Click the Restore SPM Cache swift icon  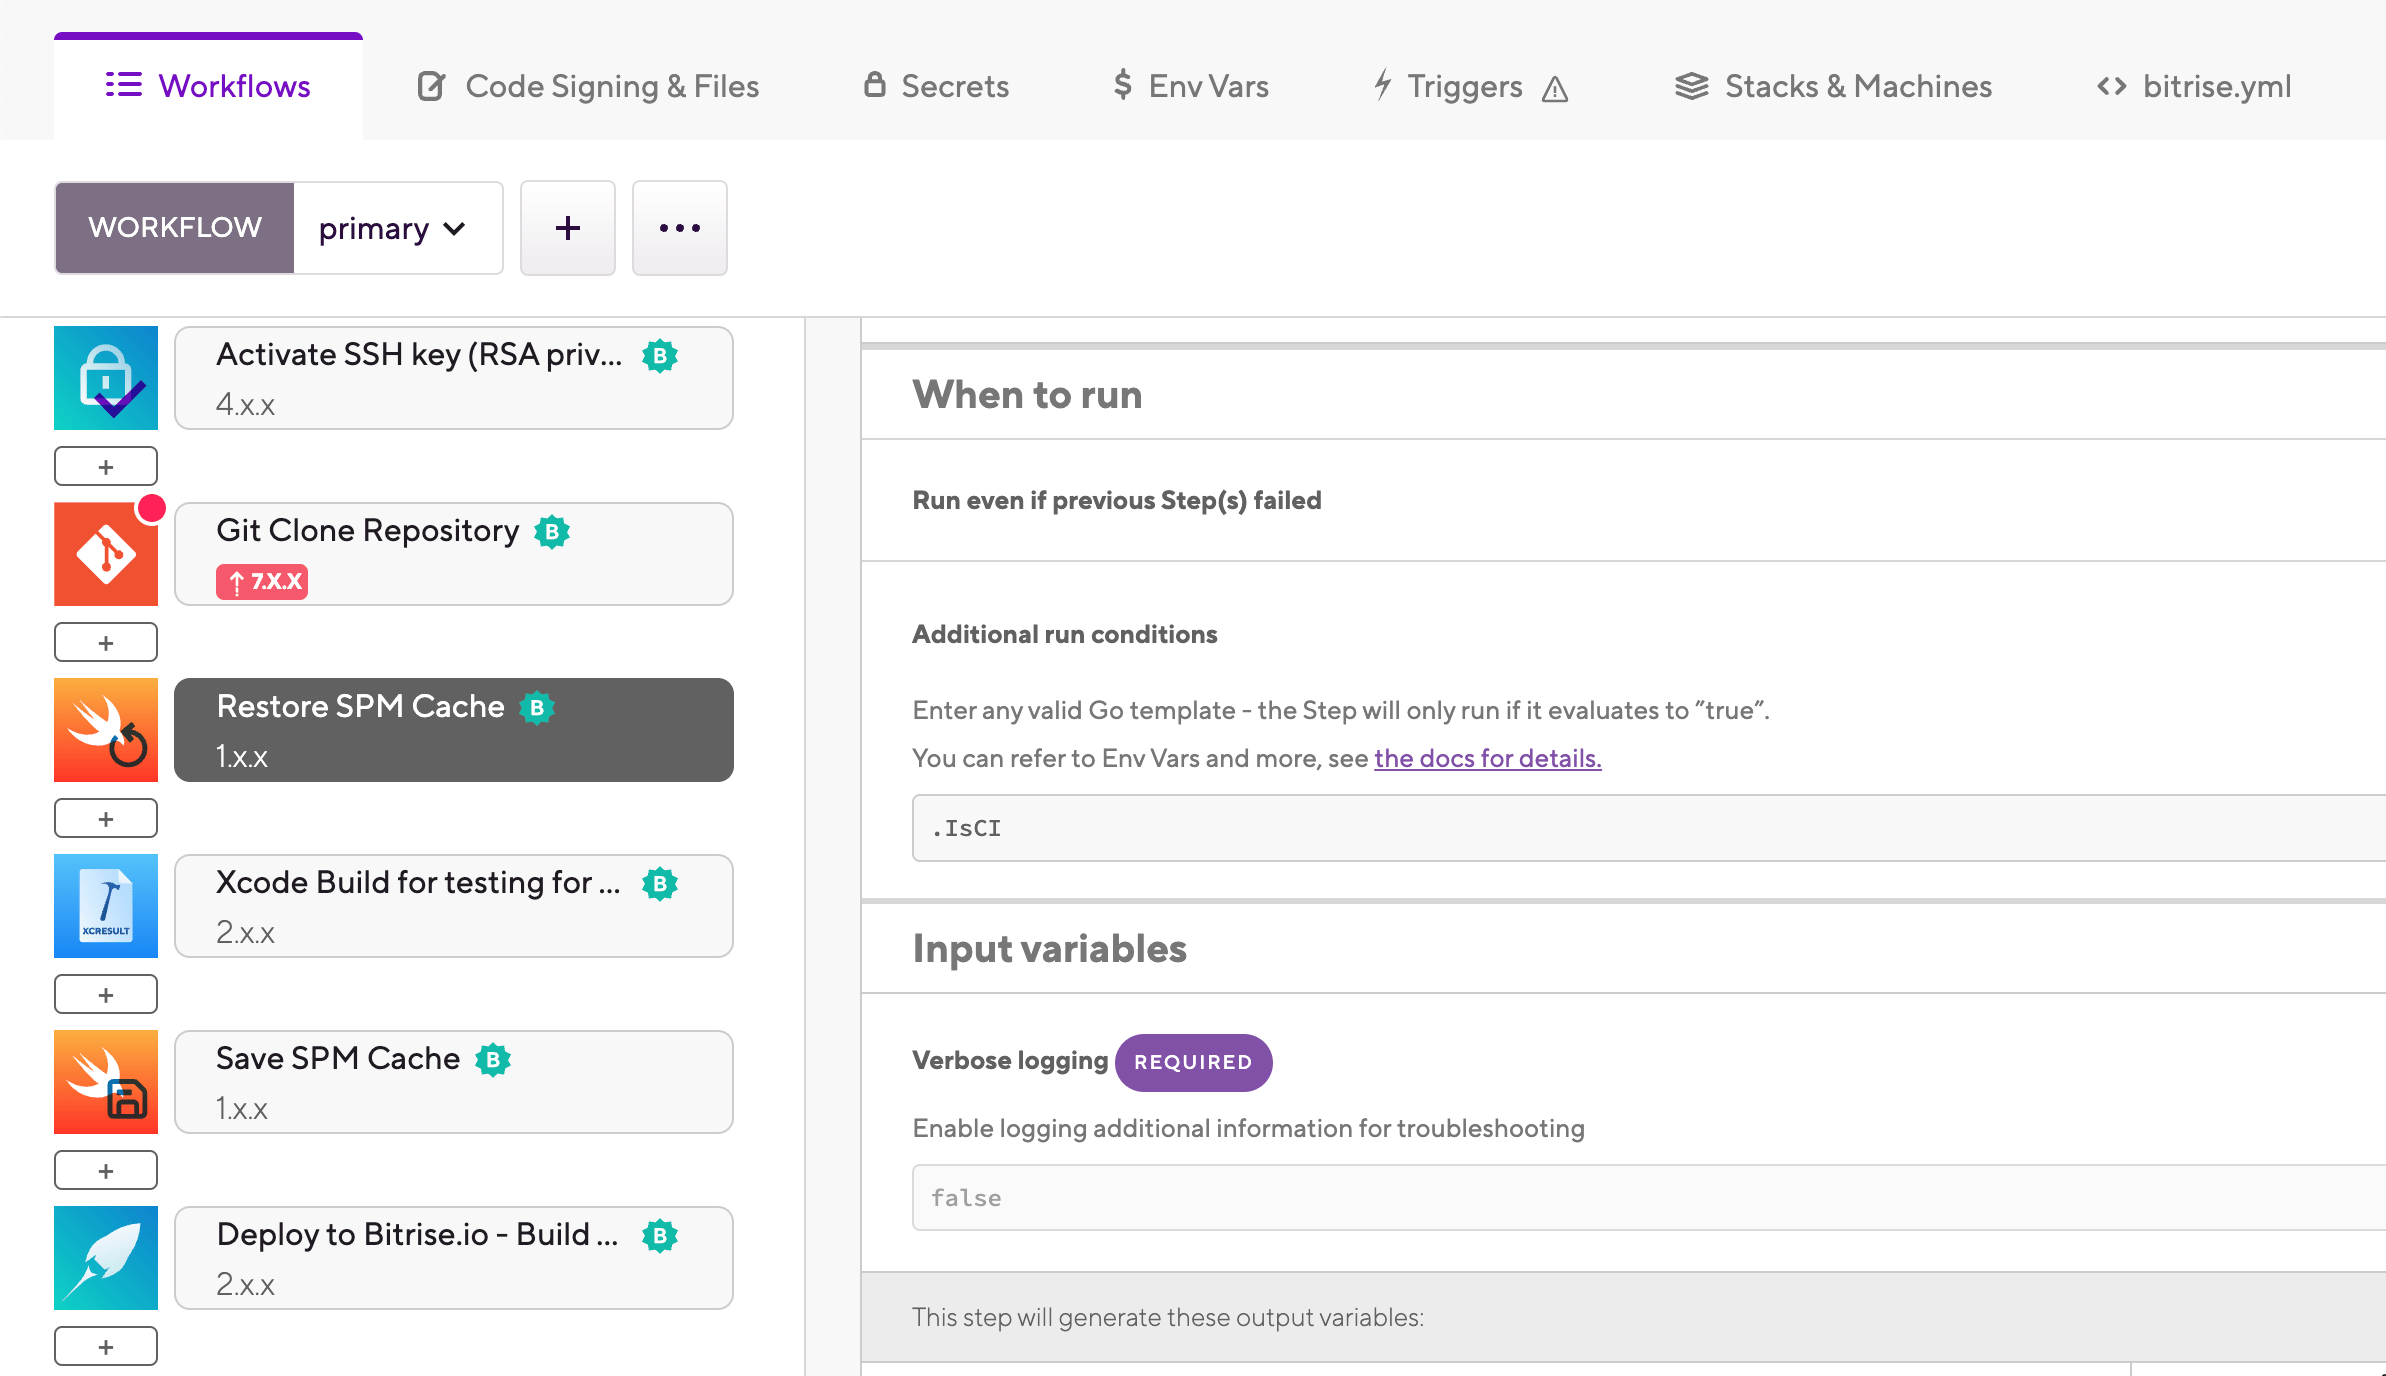pyautogui.click(x=106, y=730)
